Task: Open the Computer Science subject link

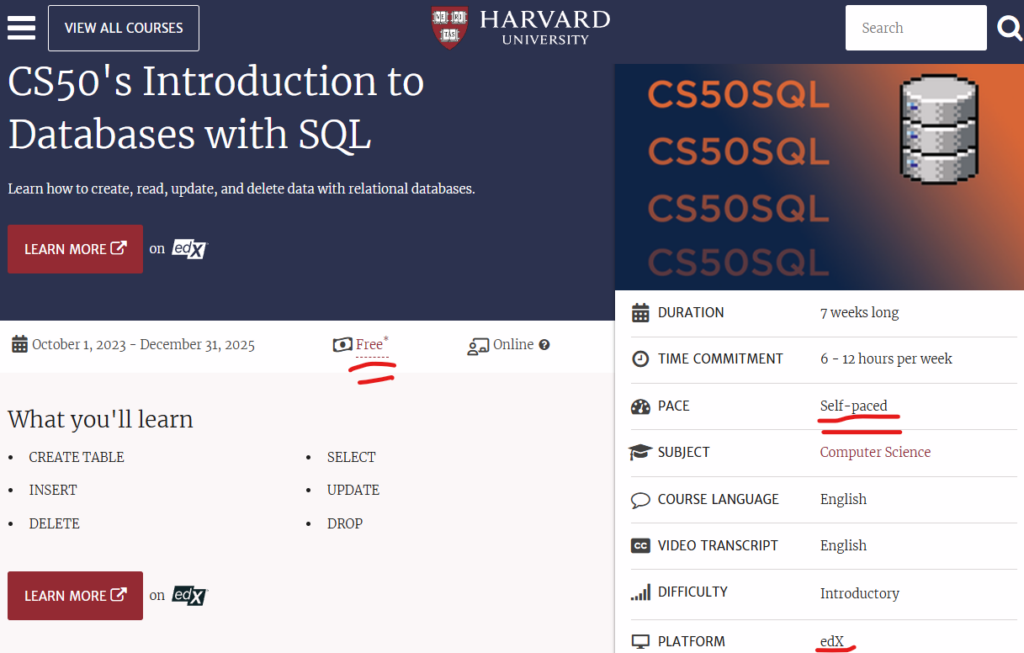Action: tap(875, 452)
